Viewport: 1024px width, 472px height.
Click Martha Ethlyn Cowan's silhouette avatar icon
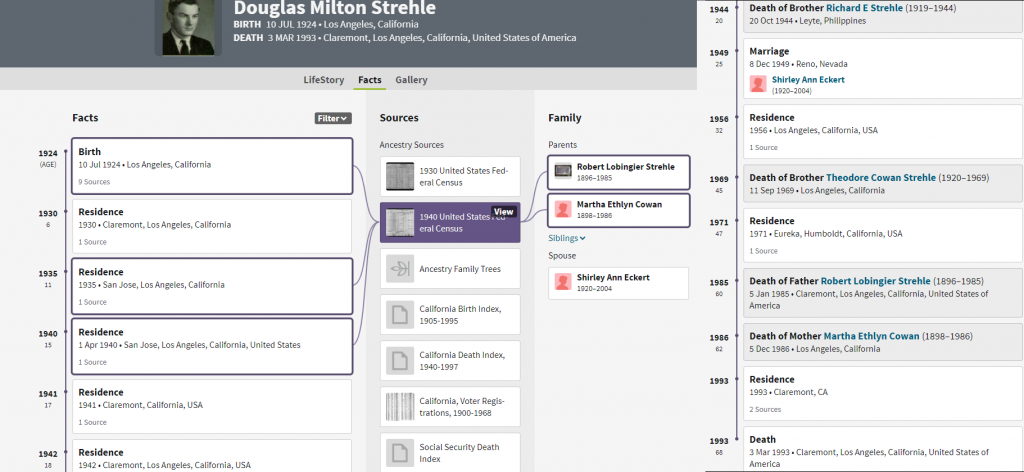[x=563, y=209]
